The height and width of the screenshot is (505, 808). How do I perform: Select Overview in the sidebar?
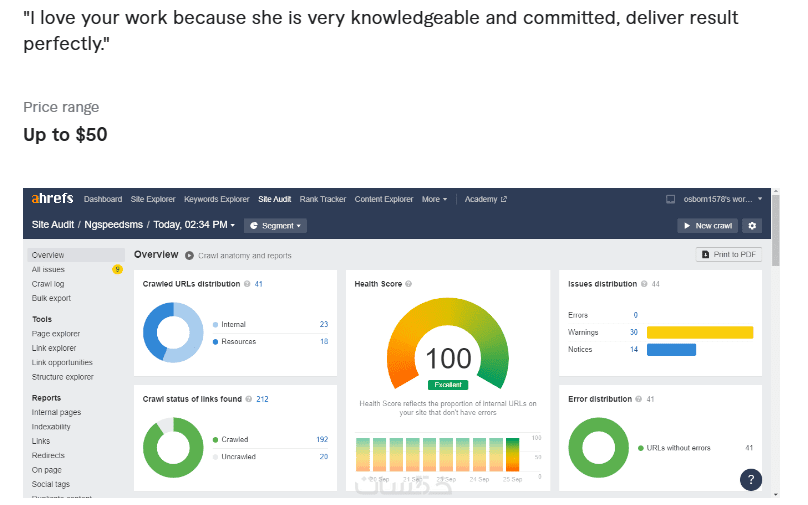click(76, 255)
